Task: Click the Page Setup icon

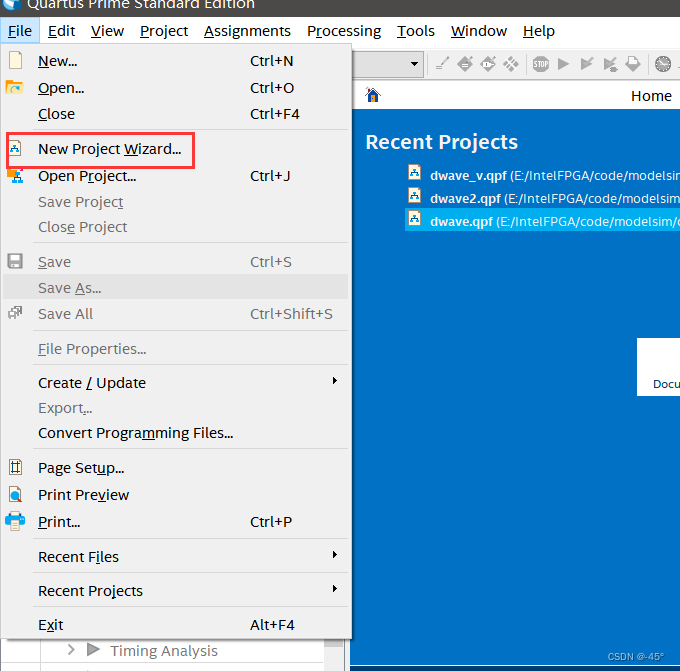Action: (16, 467)
